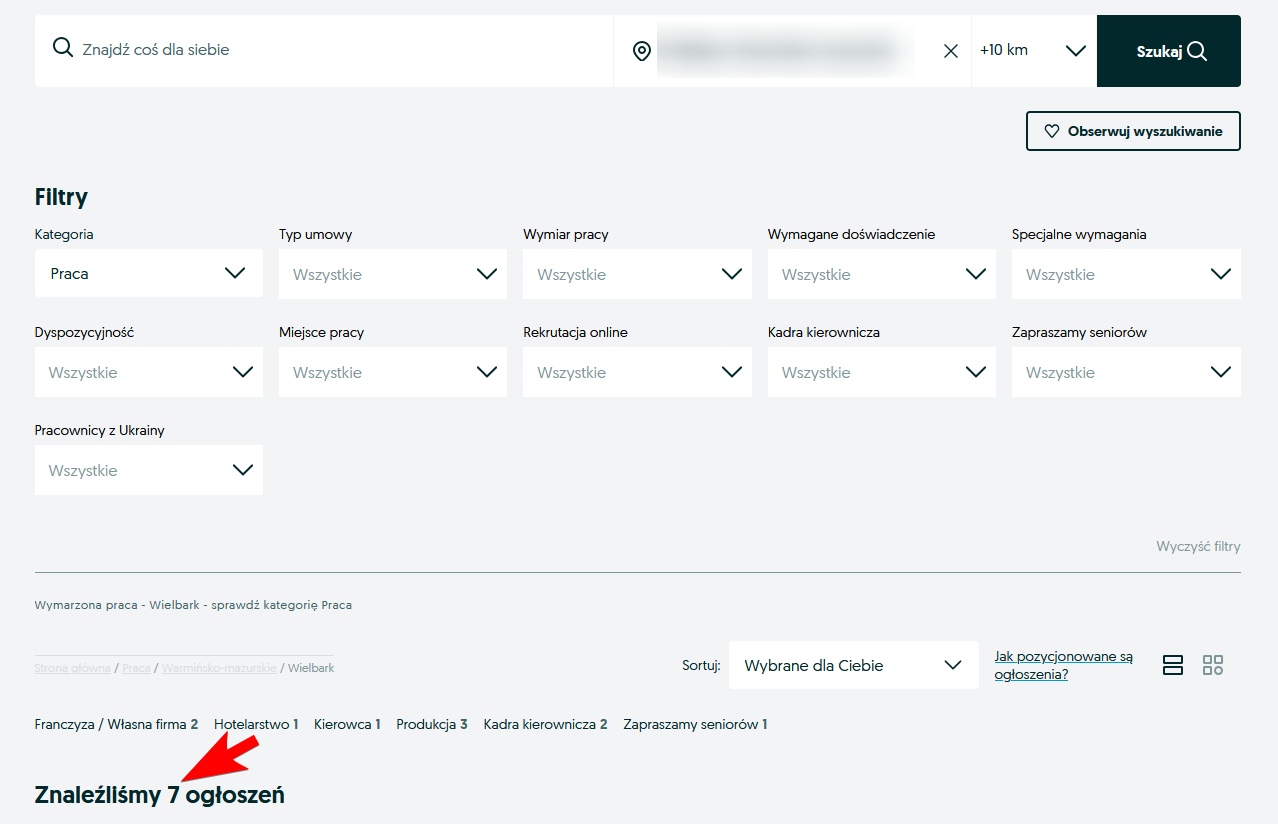Select Zapraszamy seniorów 1 category link

[695, 724]
